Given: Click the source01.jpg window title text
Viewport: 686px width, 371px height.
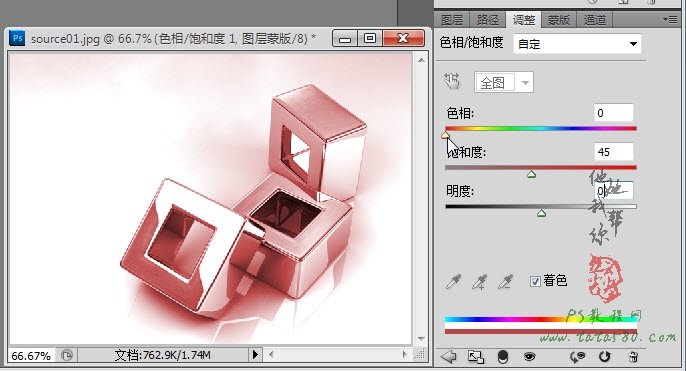Looking at the screenshot, I should pos(173,39).
